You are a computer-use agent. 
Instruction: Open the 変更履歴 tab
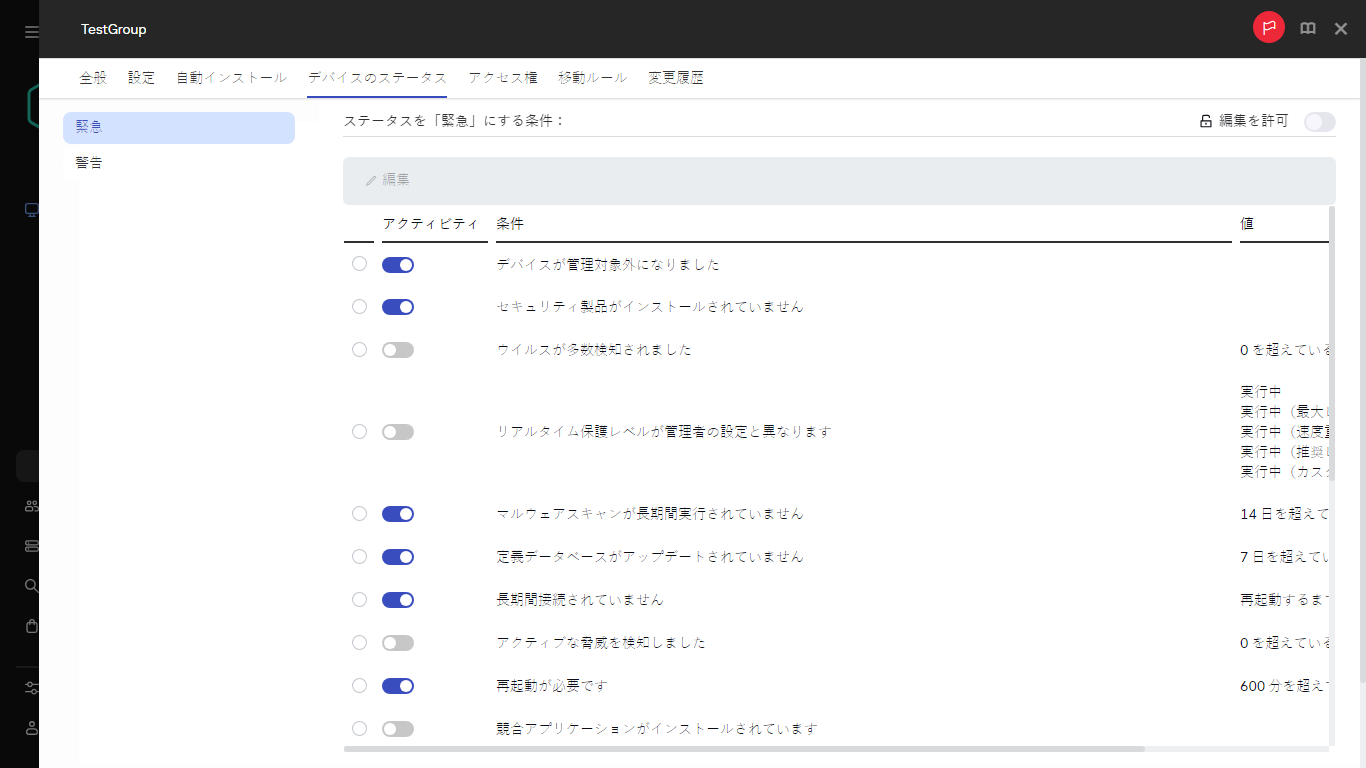[x=675, y=77]
